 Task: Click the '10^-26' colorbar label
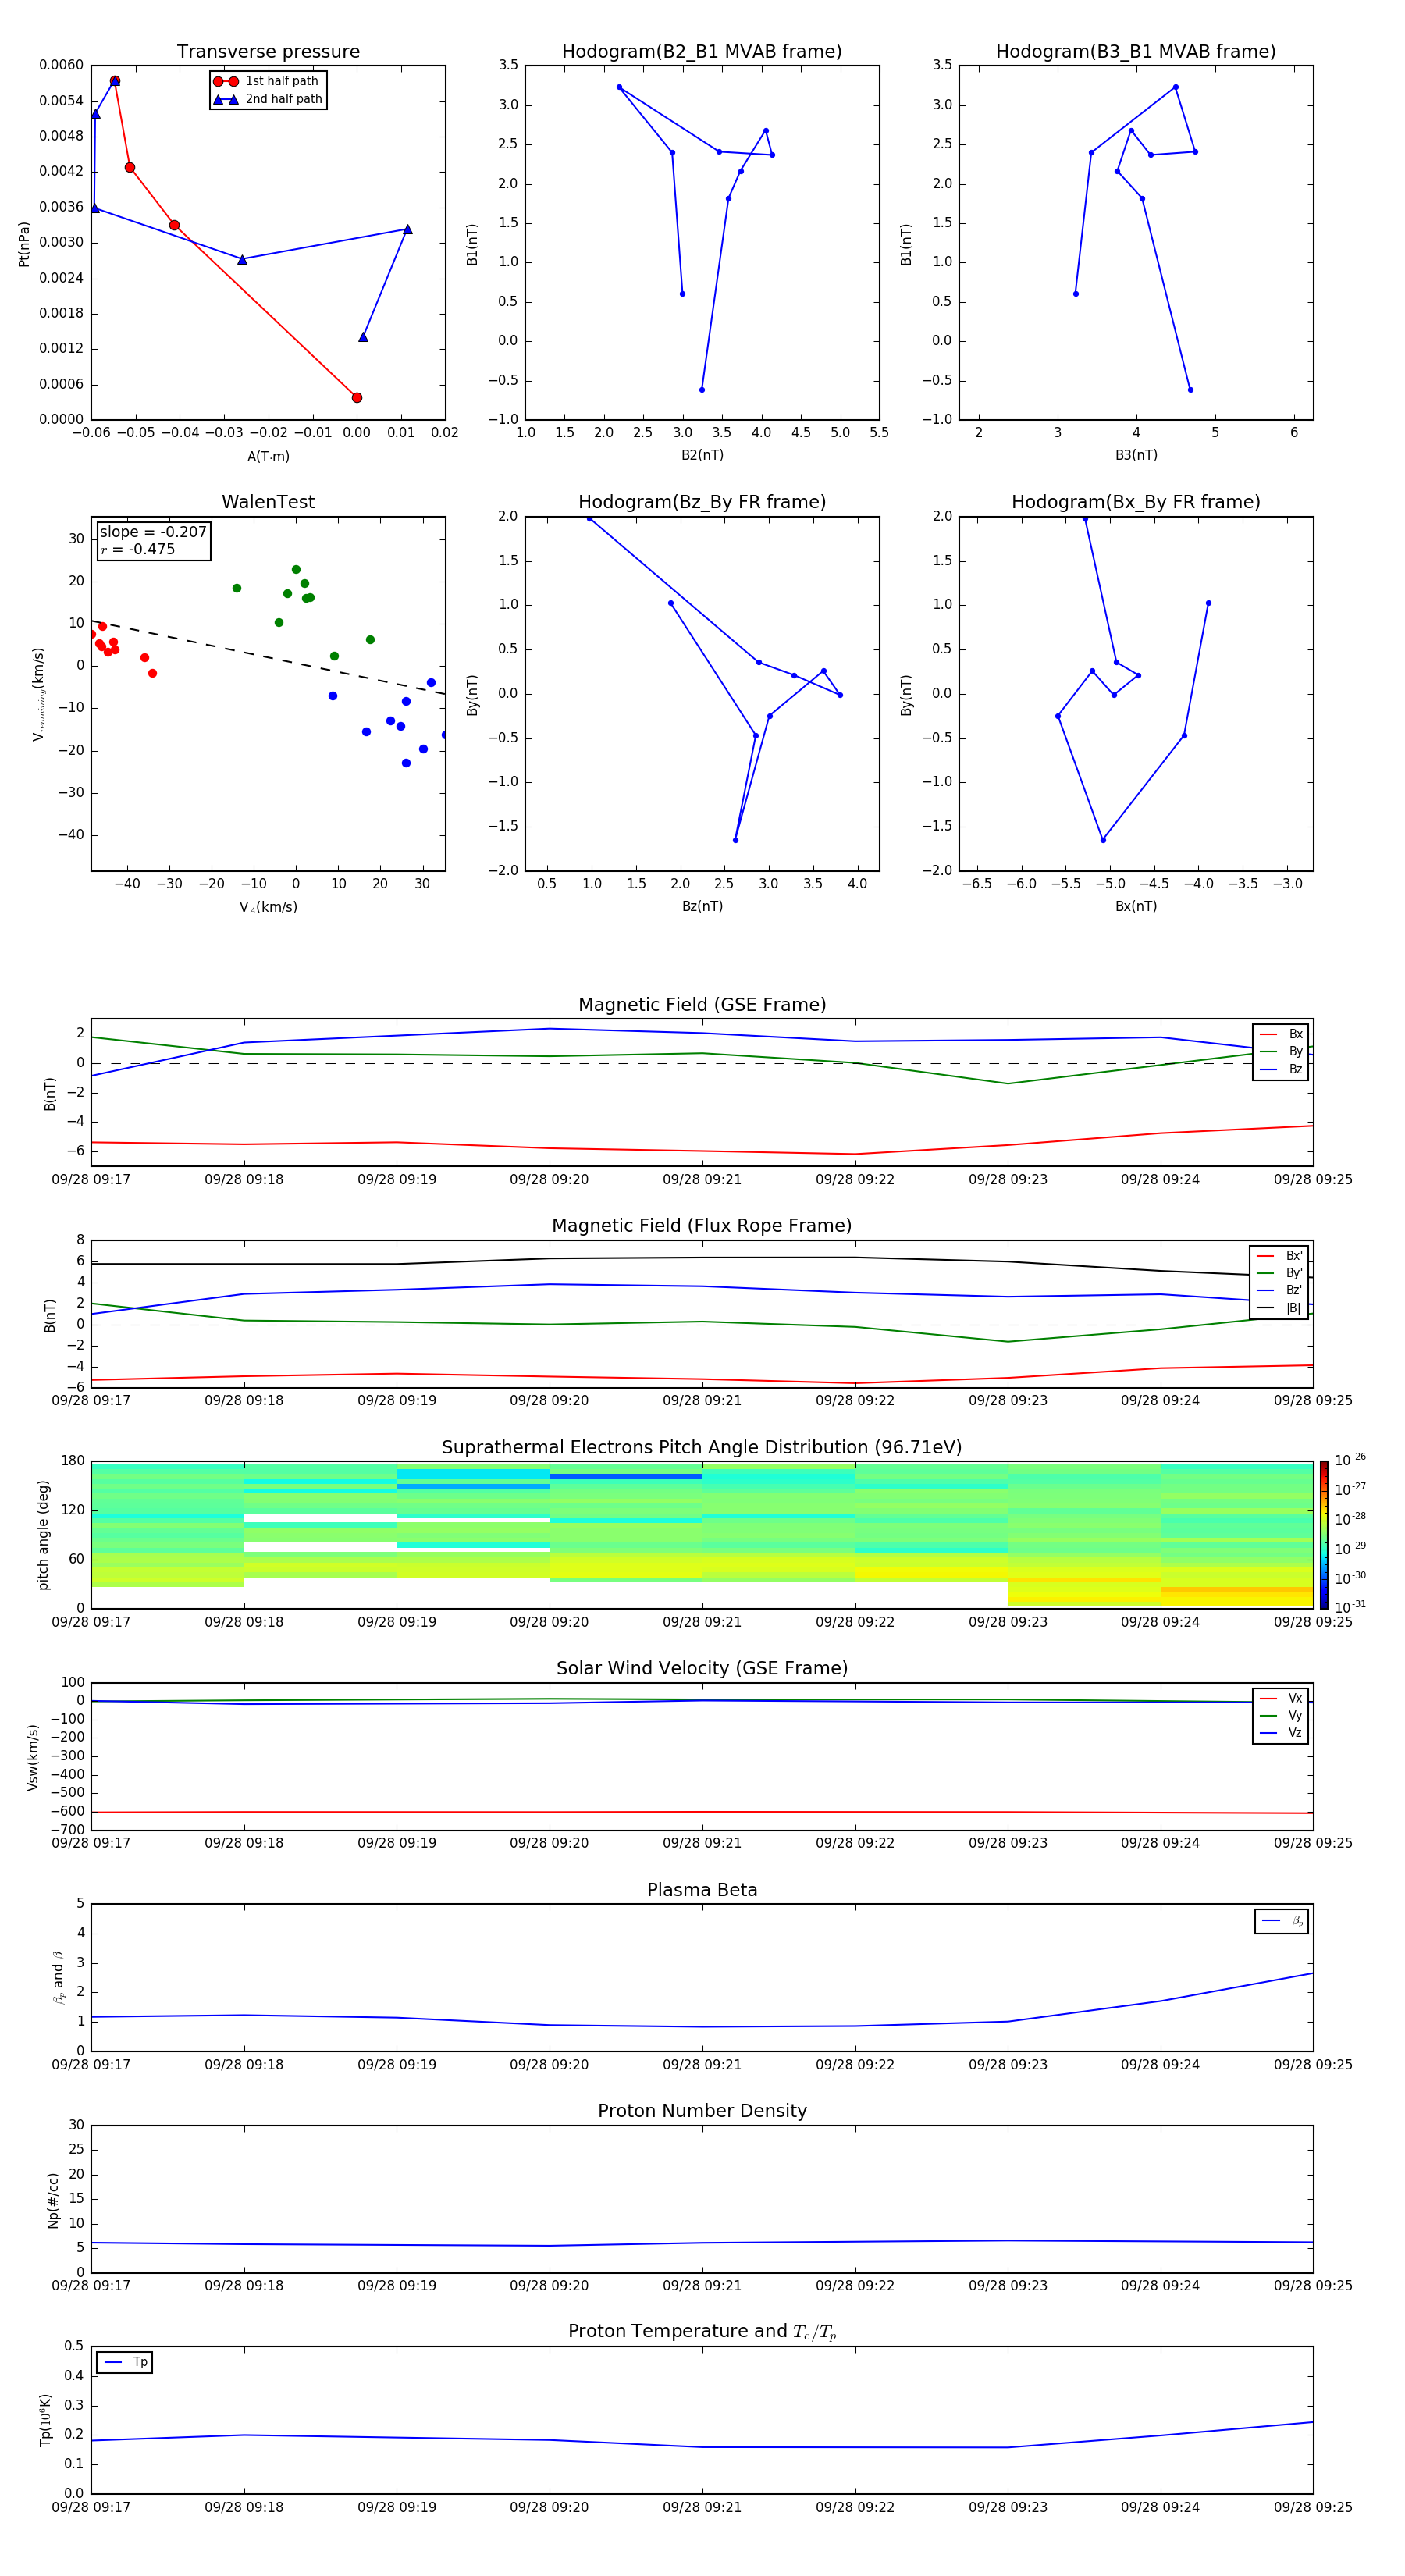point(1350,1460)
